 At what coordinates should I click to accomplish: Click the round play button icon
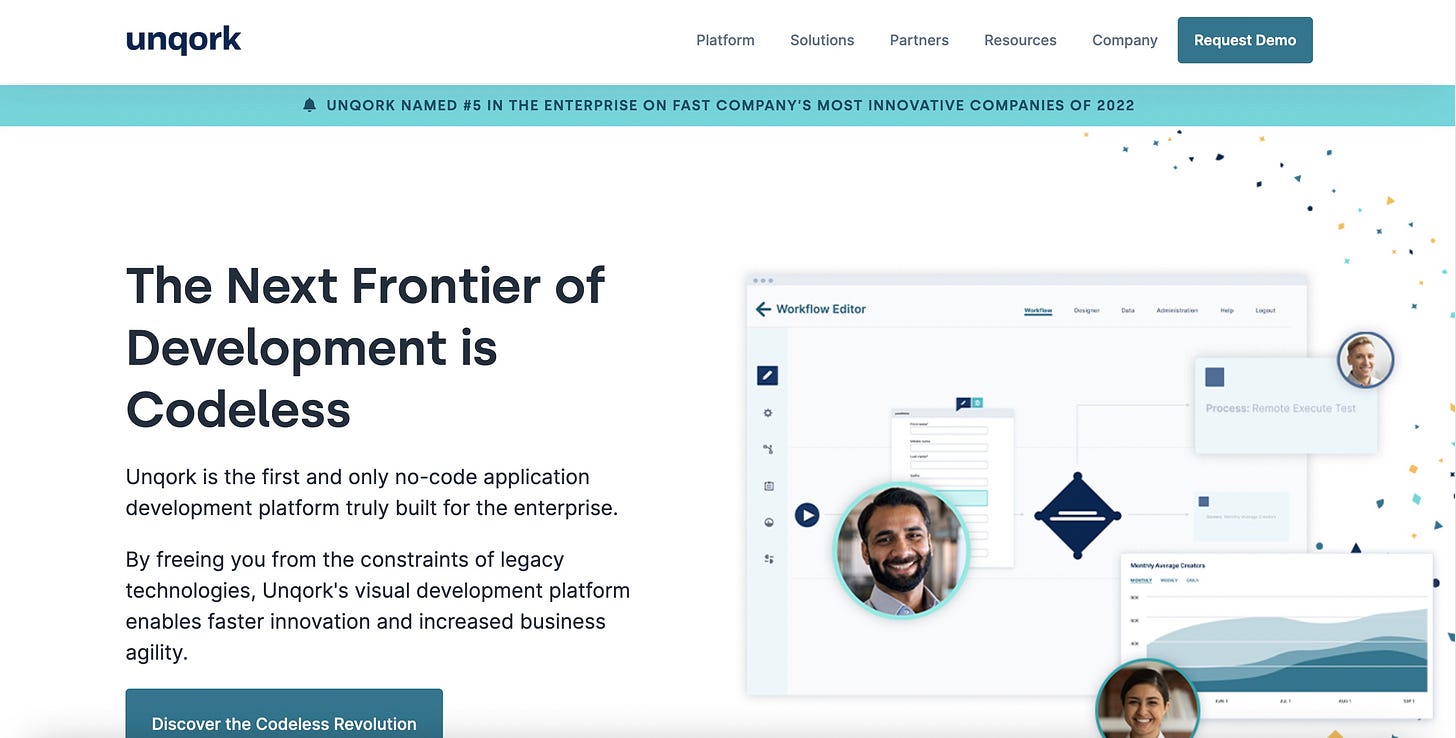(807, 515)
